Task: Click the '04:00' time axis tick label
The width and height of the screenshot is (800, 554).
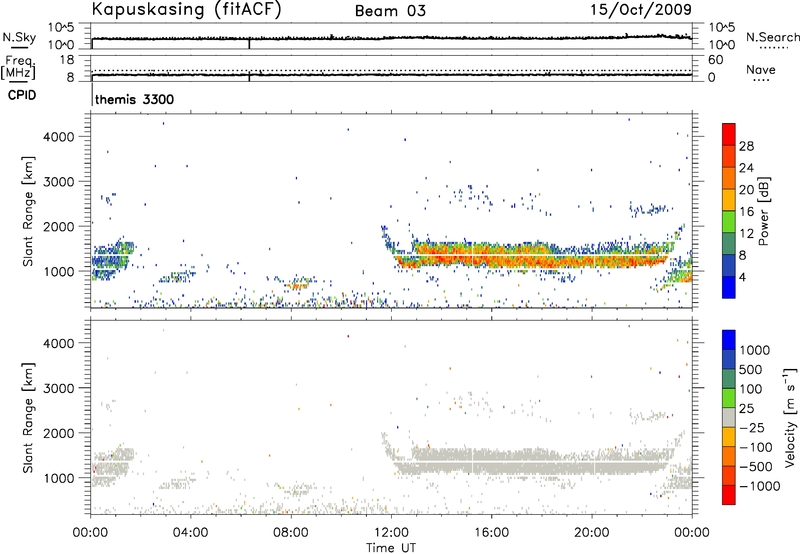Action: 190,533
